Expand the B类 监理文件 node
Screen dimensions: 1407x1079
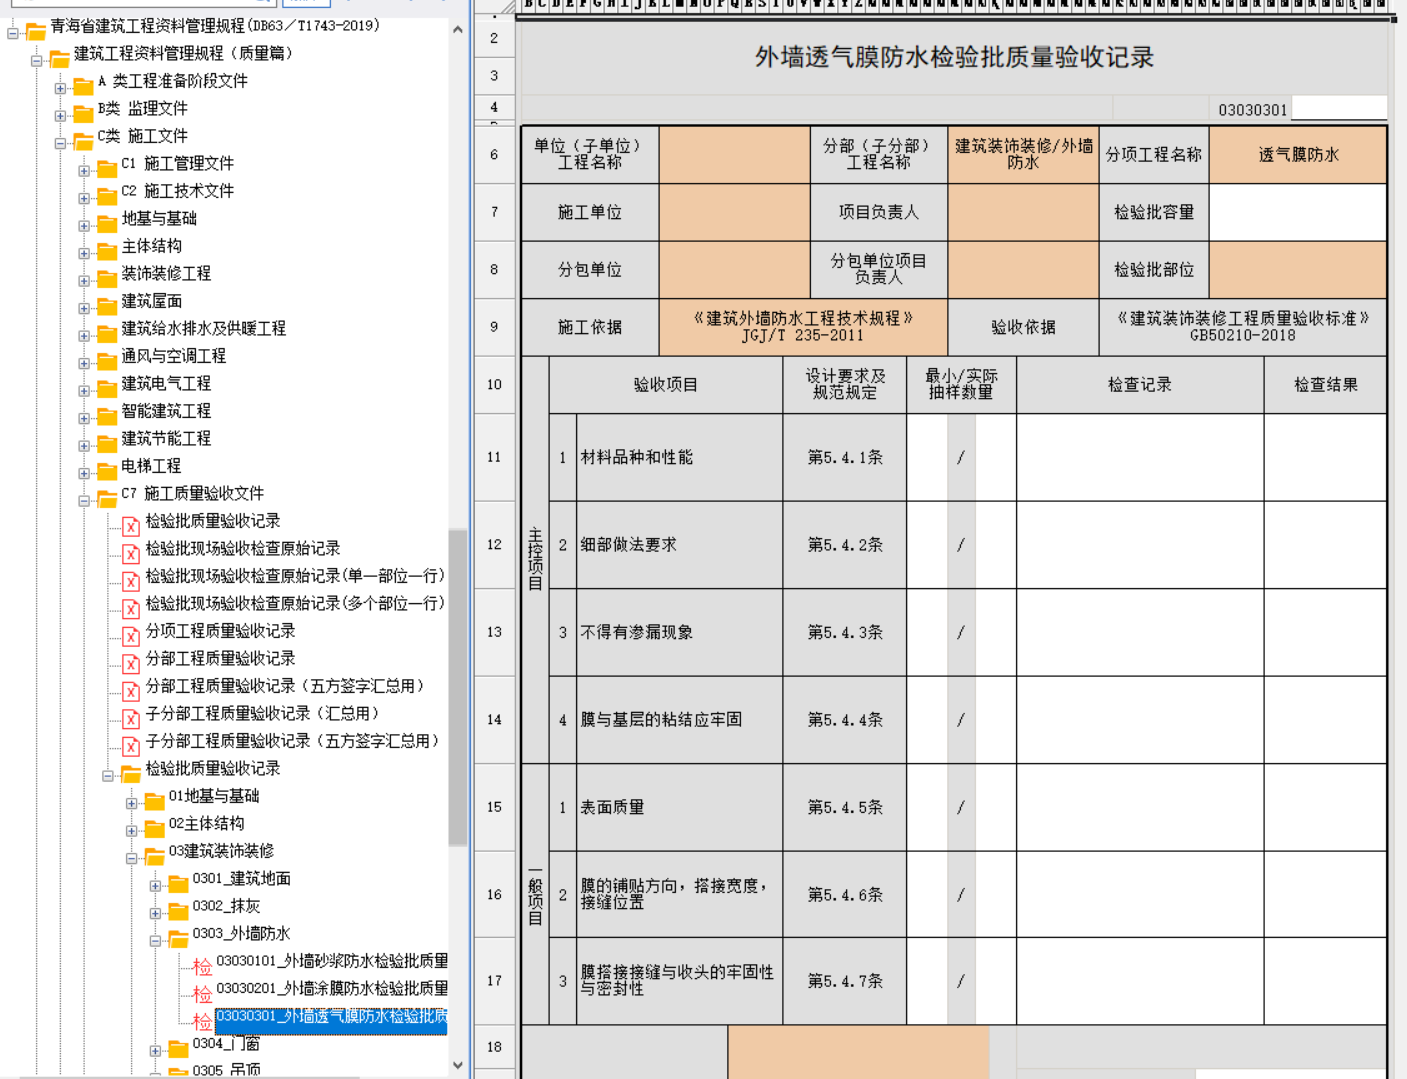(60, 115)
